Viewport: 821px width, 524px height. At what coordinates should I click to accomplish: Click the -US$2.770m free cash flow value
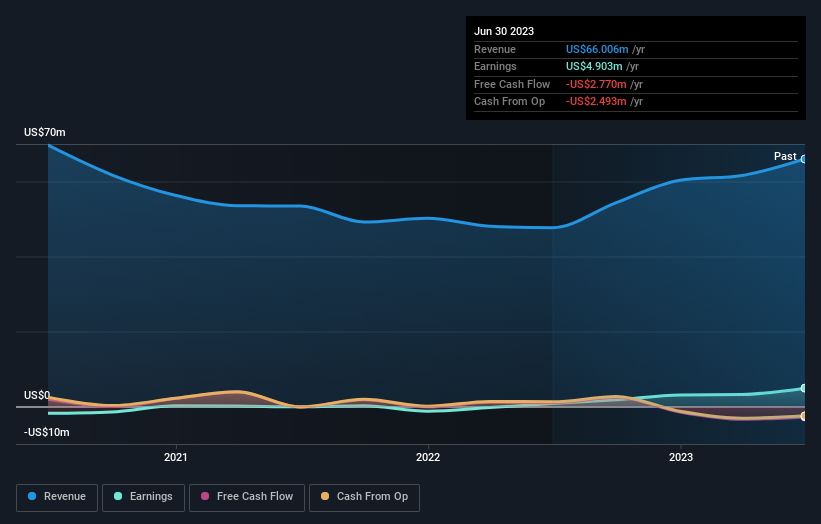pyautogui.click(x=596, y=84)
